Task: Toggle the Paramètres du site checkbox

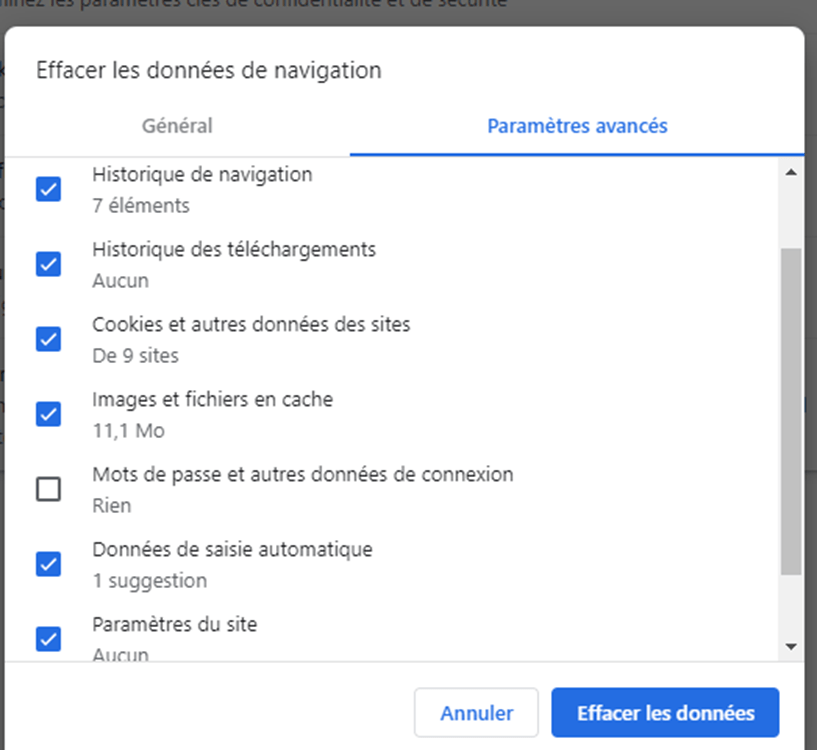Action: 48,638
